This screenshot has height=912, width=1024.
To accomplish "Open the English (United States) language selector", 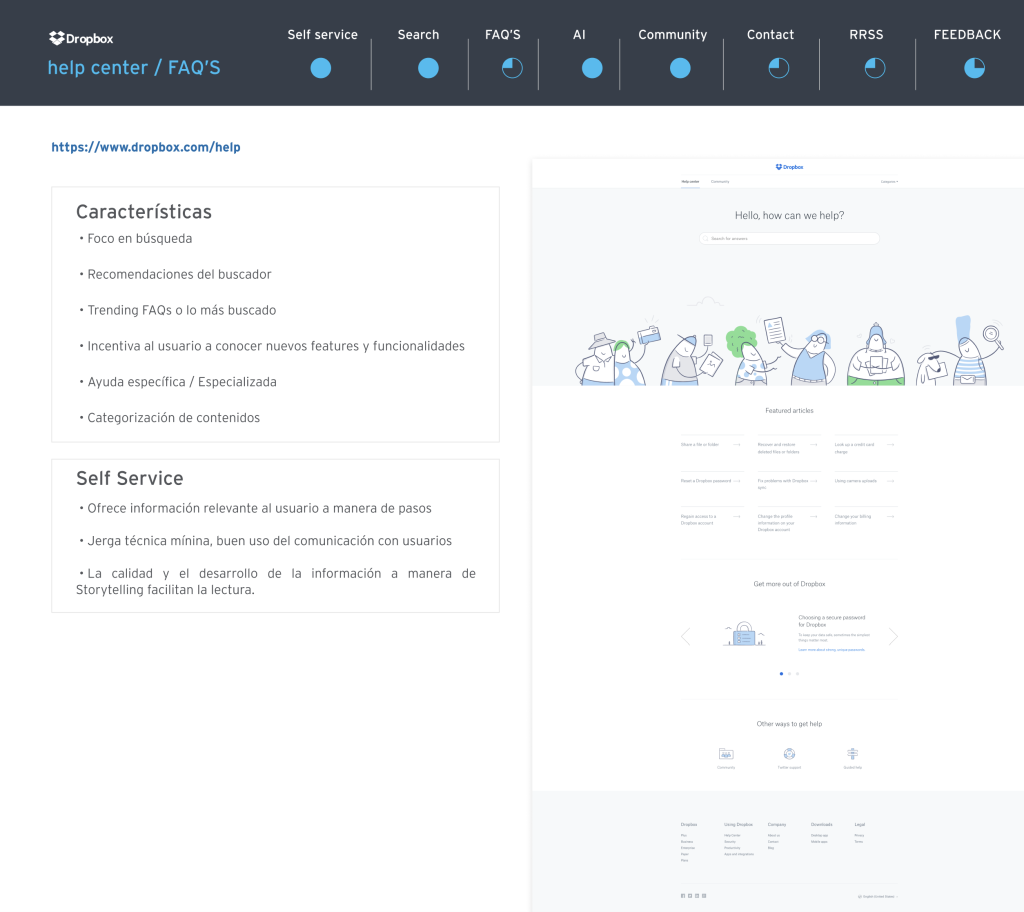I will coord(878,896).
